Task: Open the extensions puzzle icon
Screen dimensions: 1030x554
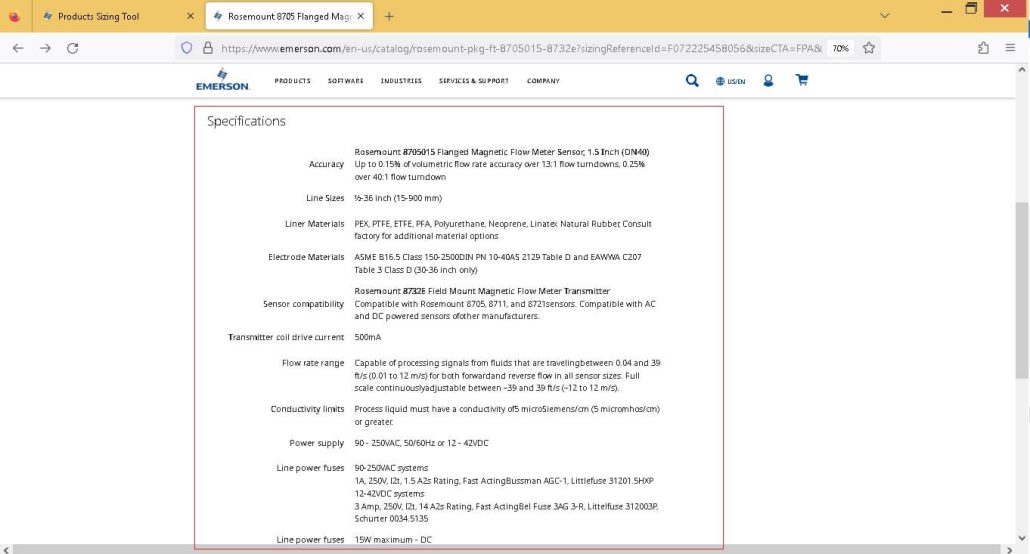Action: [983, 48]
